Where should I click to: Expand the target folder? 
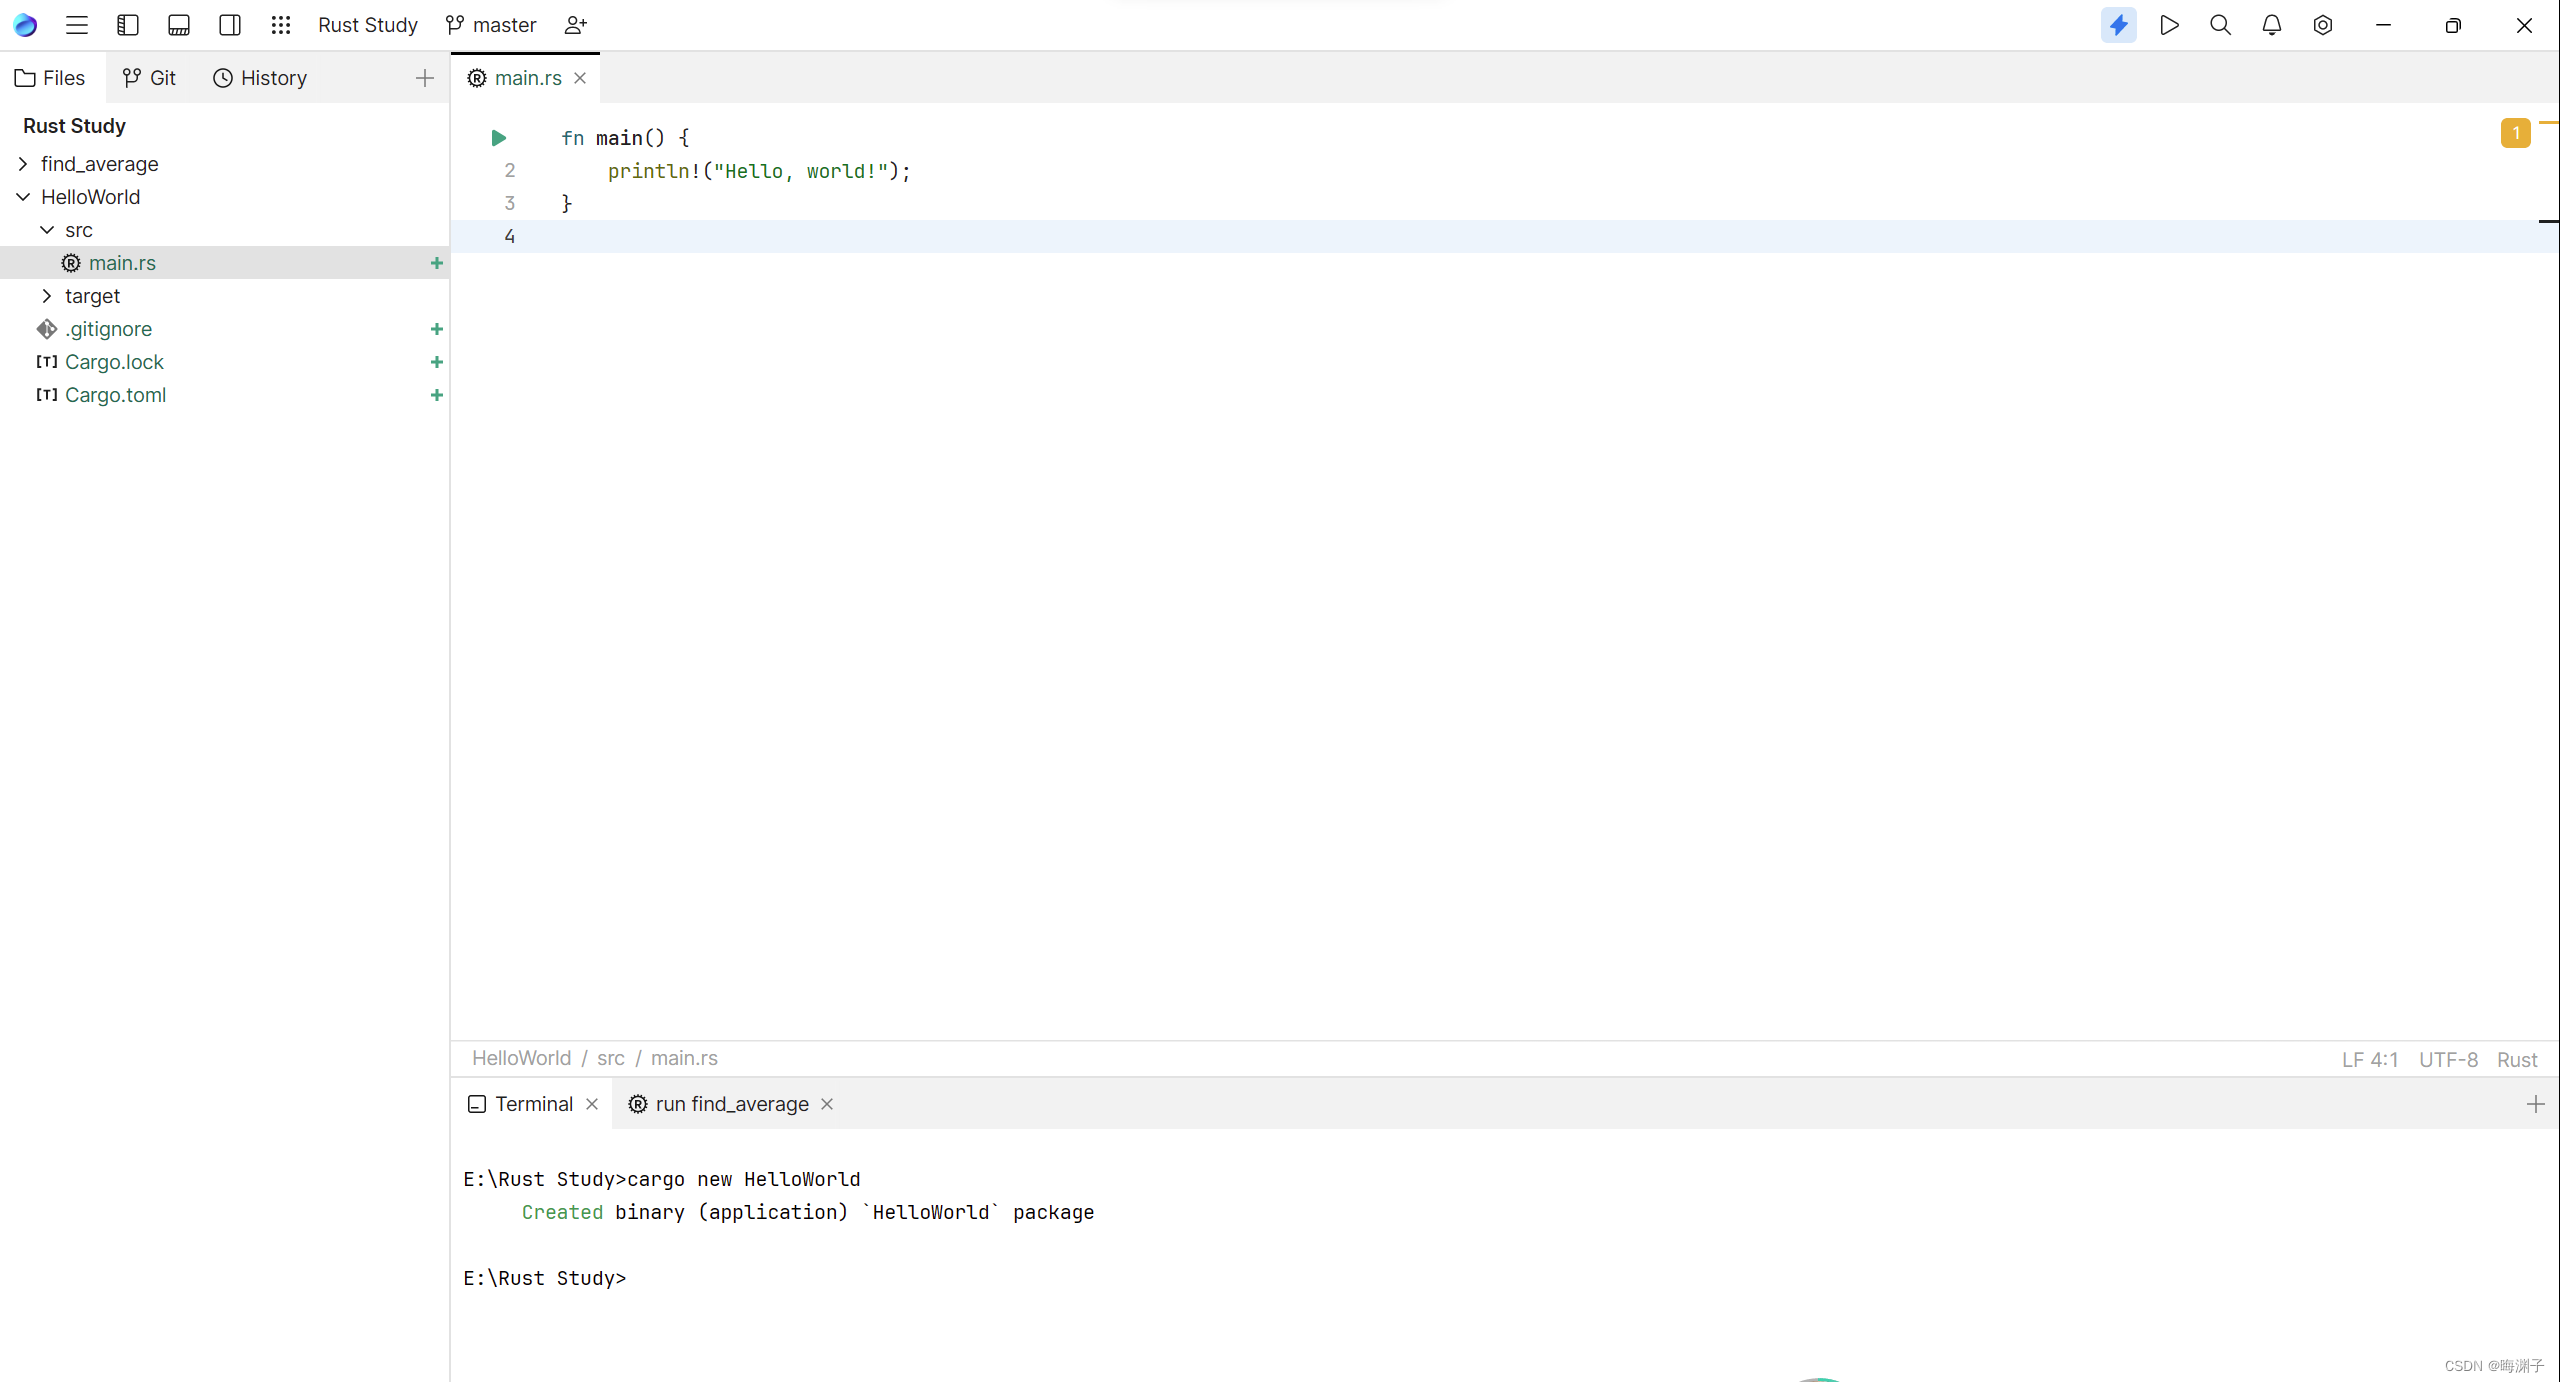tap(47, 296)
